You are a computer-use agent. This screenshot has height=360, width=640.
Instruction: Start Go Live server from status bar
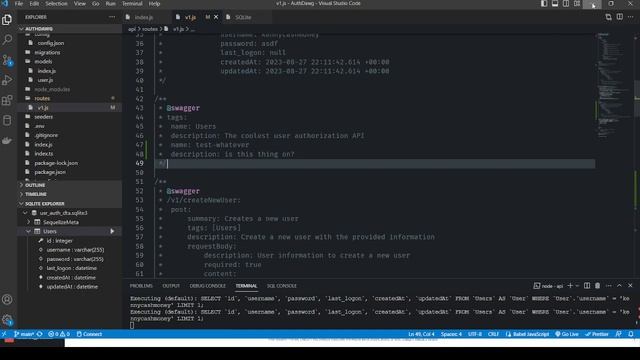pos(567,334)
